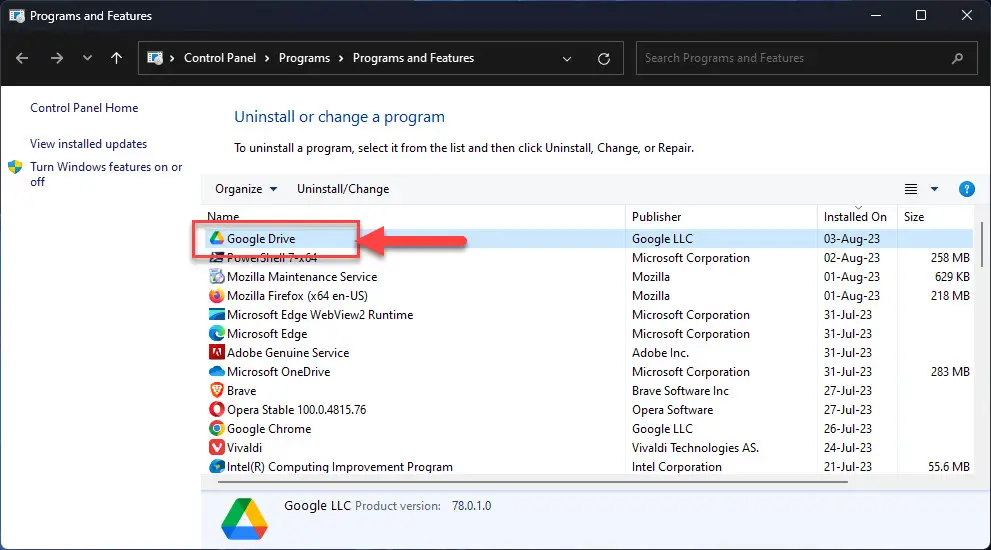Click the Control Panel icon in address bar
The width and height of the screenshot is (991, 550).
tap(155, 58)
